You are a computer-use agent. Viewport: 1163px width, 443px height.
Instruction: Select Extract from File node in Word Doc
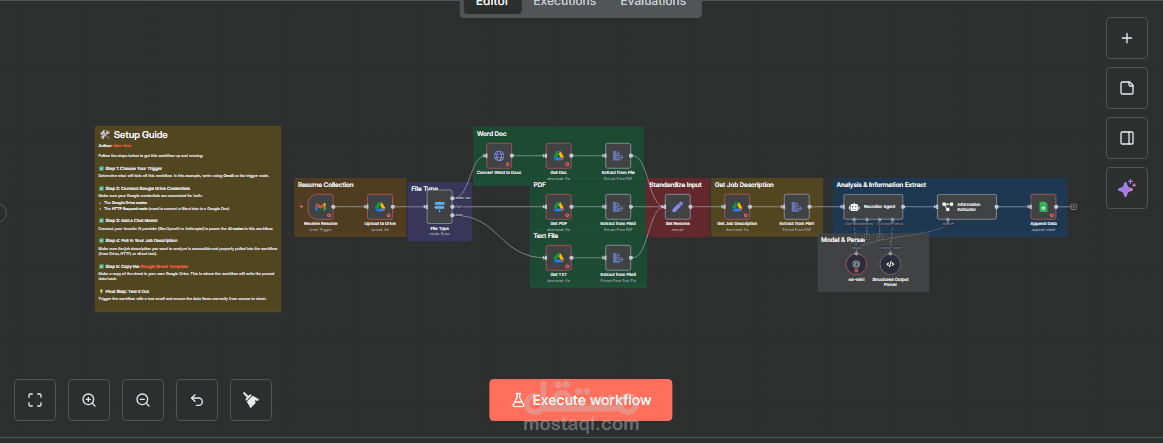point(617,156)
